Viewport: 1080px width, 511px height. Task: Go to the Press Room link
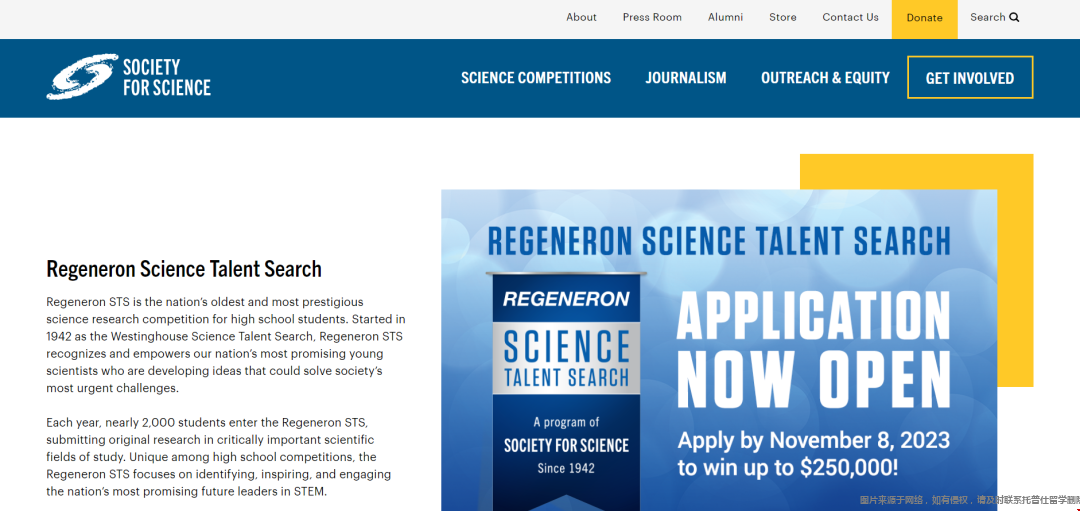click(652, 17)
